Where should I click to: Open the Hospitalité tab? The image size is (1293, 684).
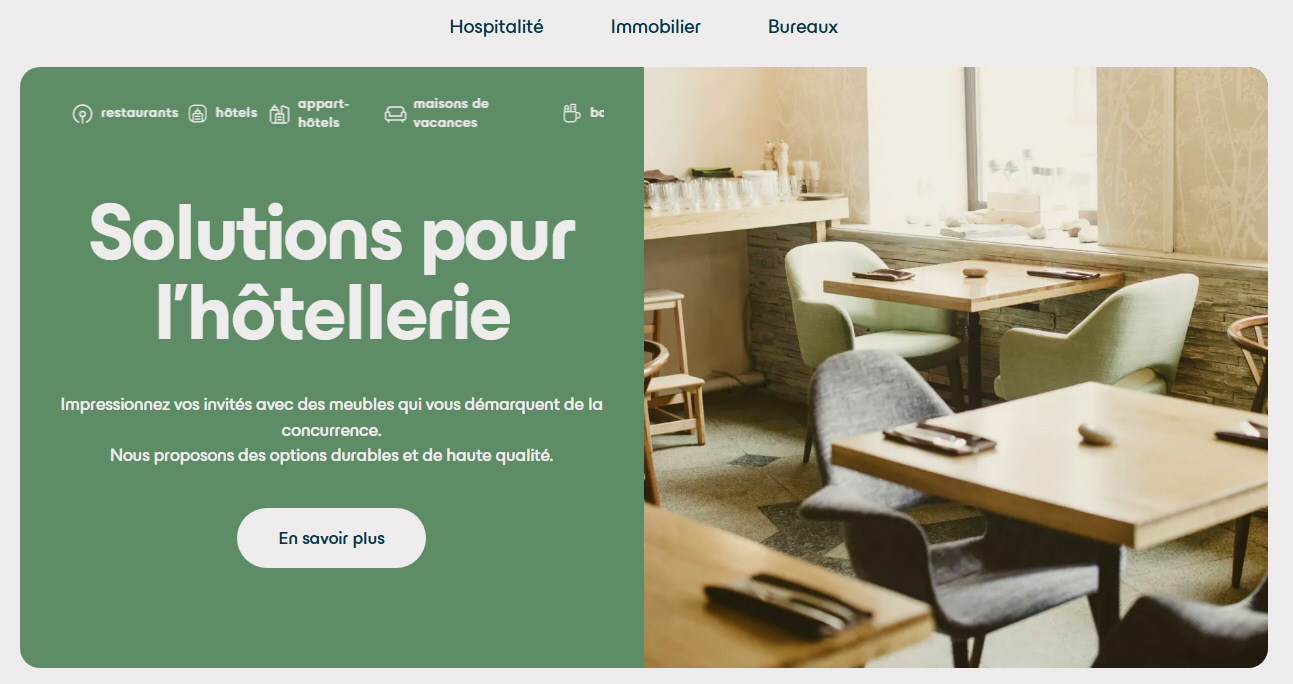pos(496,27)
